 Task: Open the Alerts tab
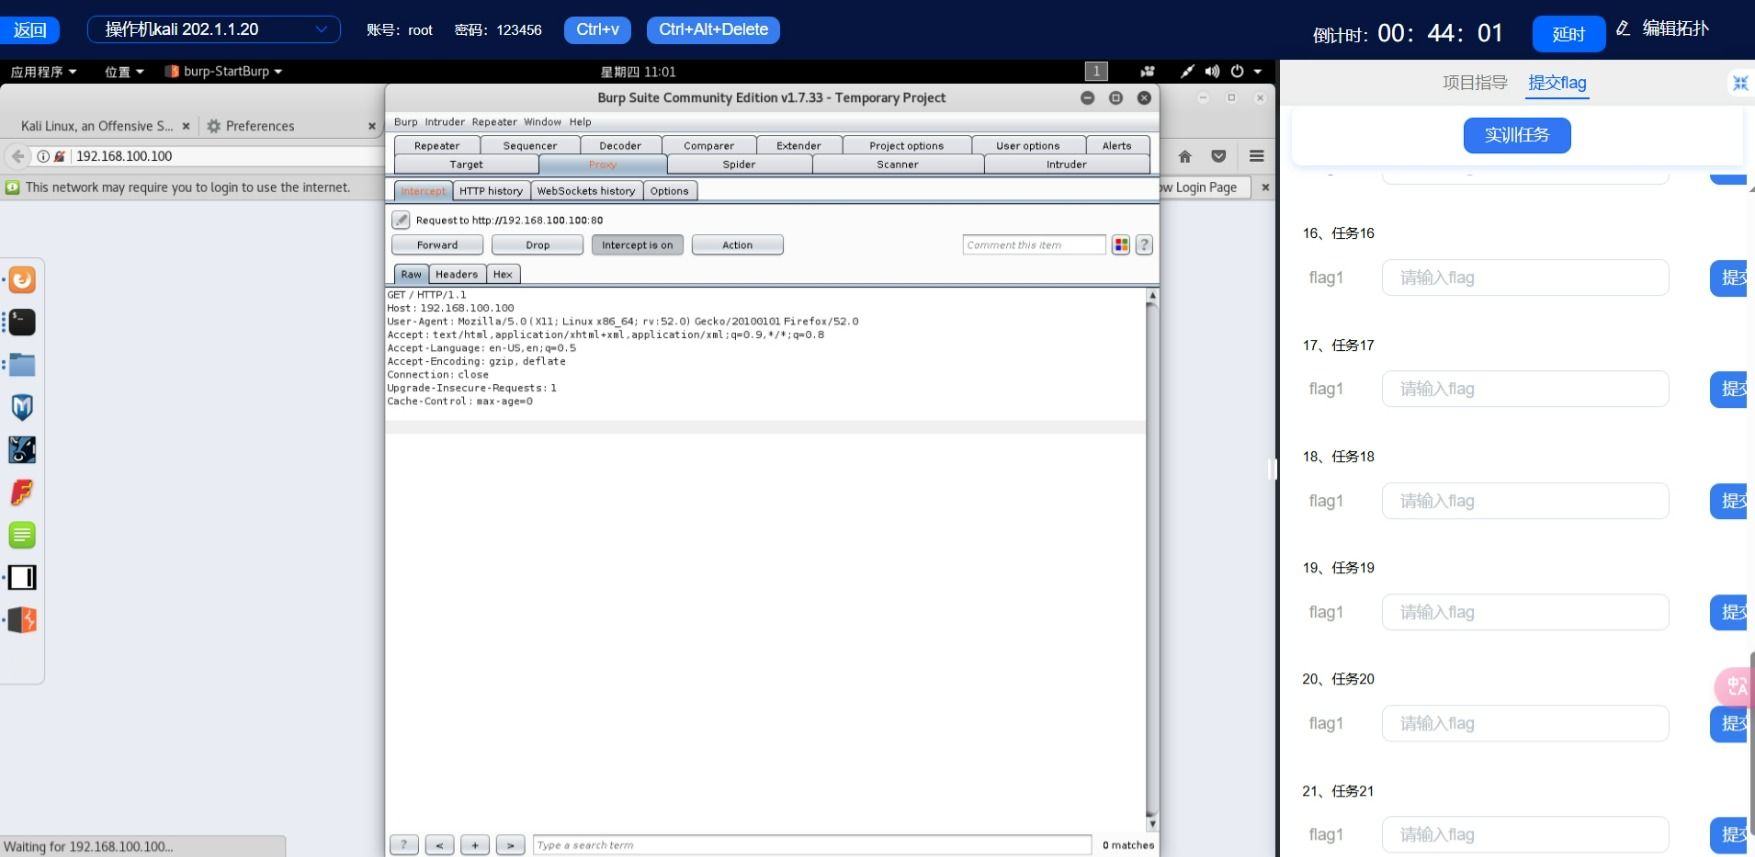1117,146
